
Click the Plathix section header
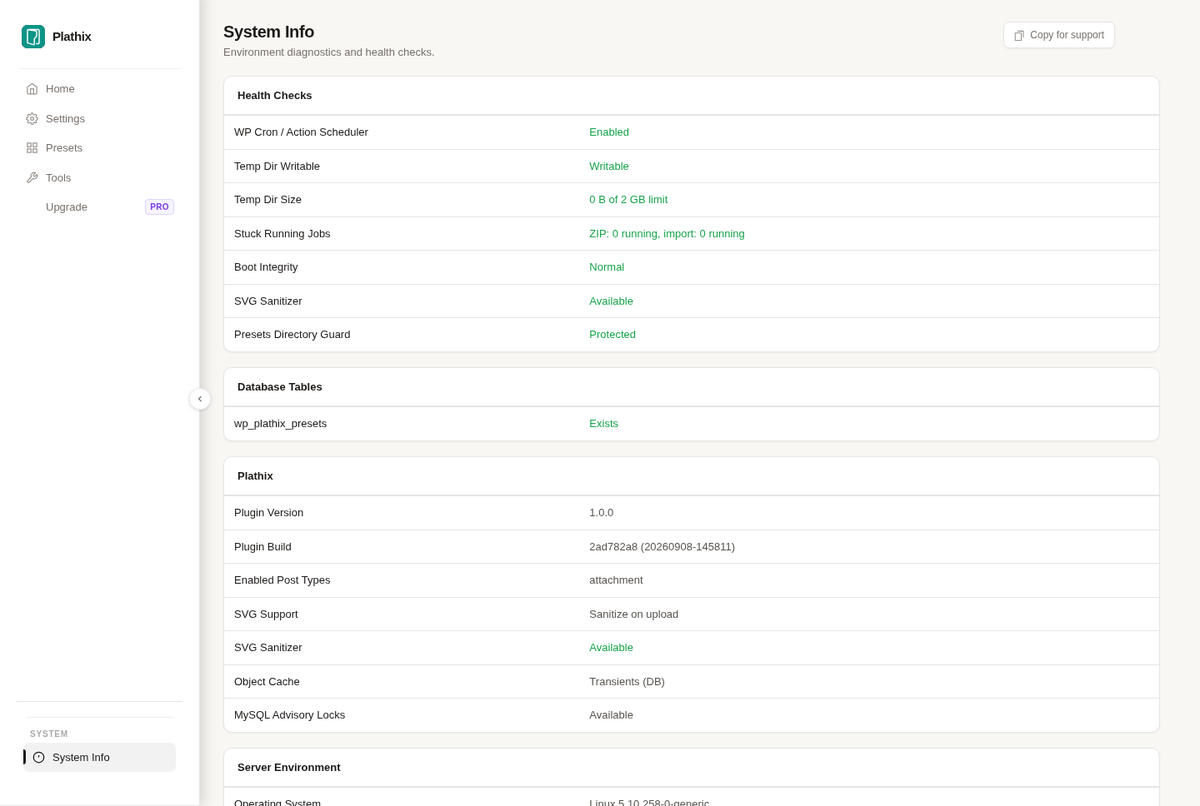point(255,476)
